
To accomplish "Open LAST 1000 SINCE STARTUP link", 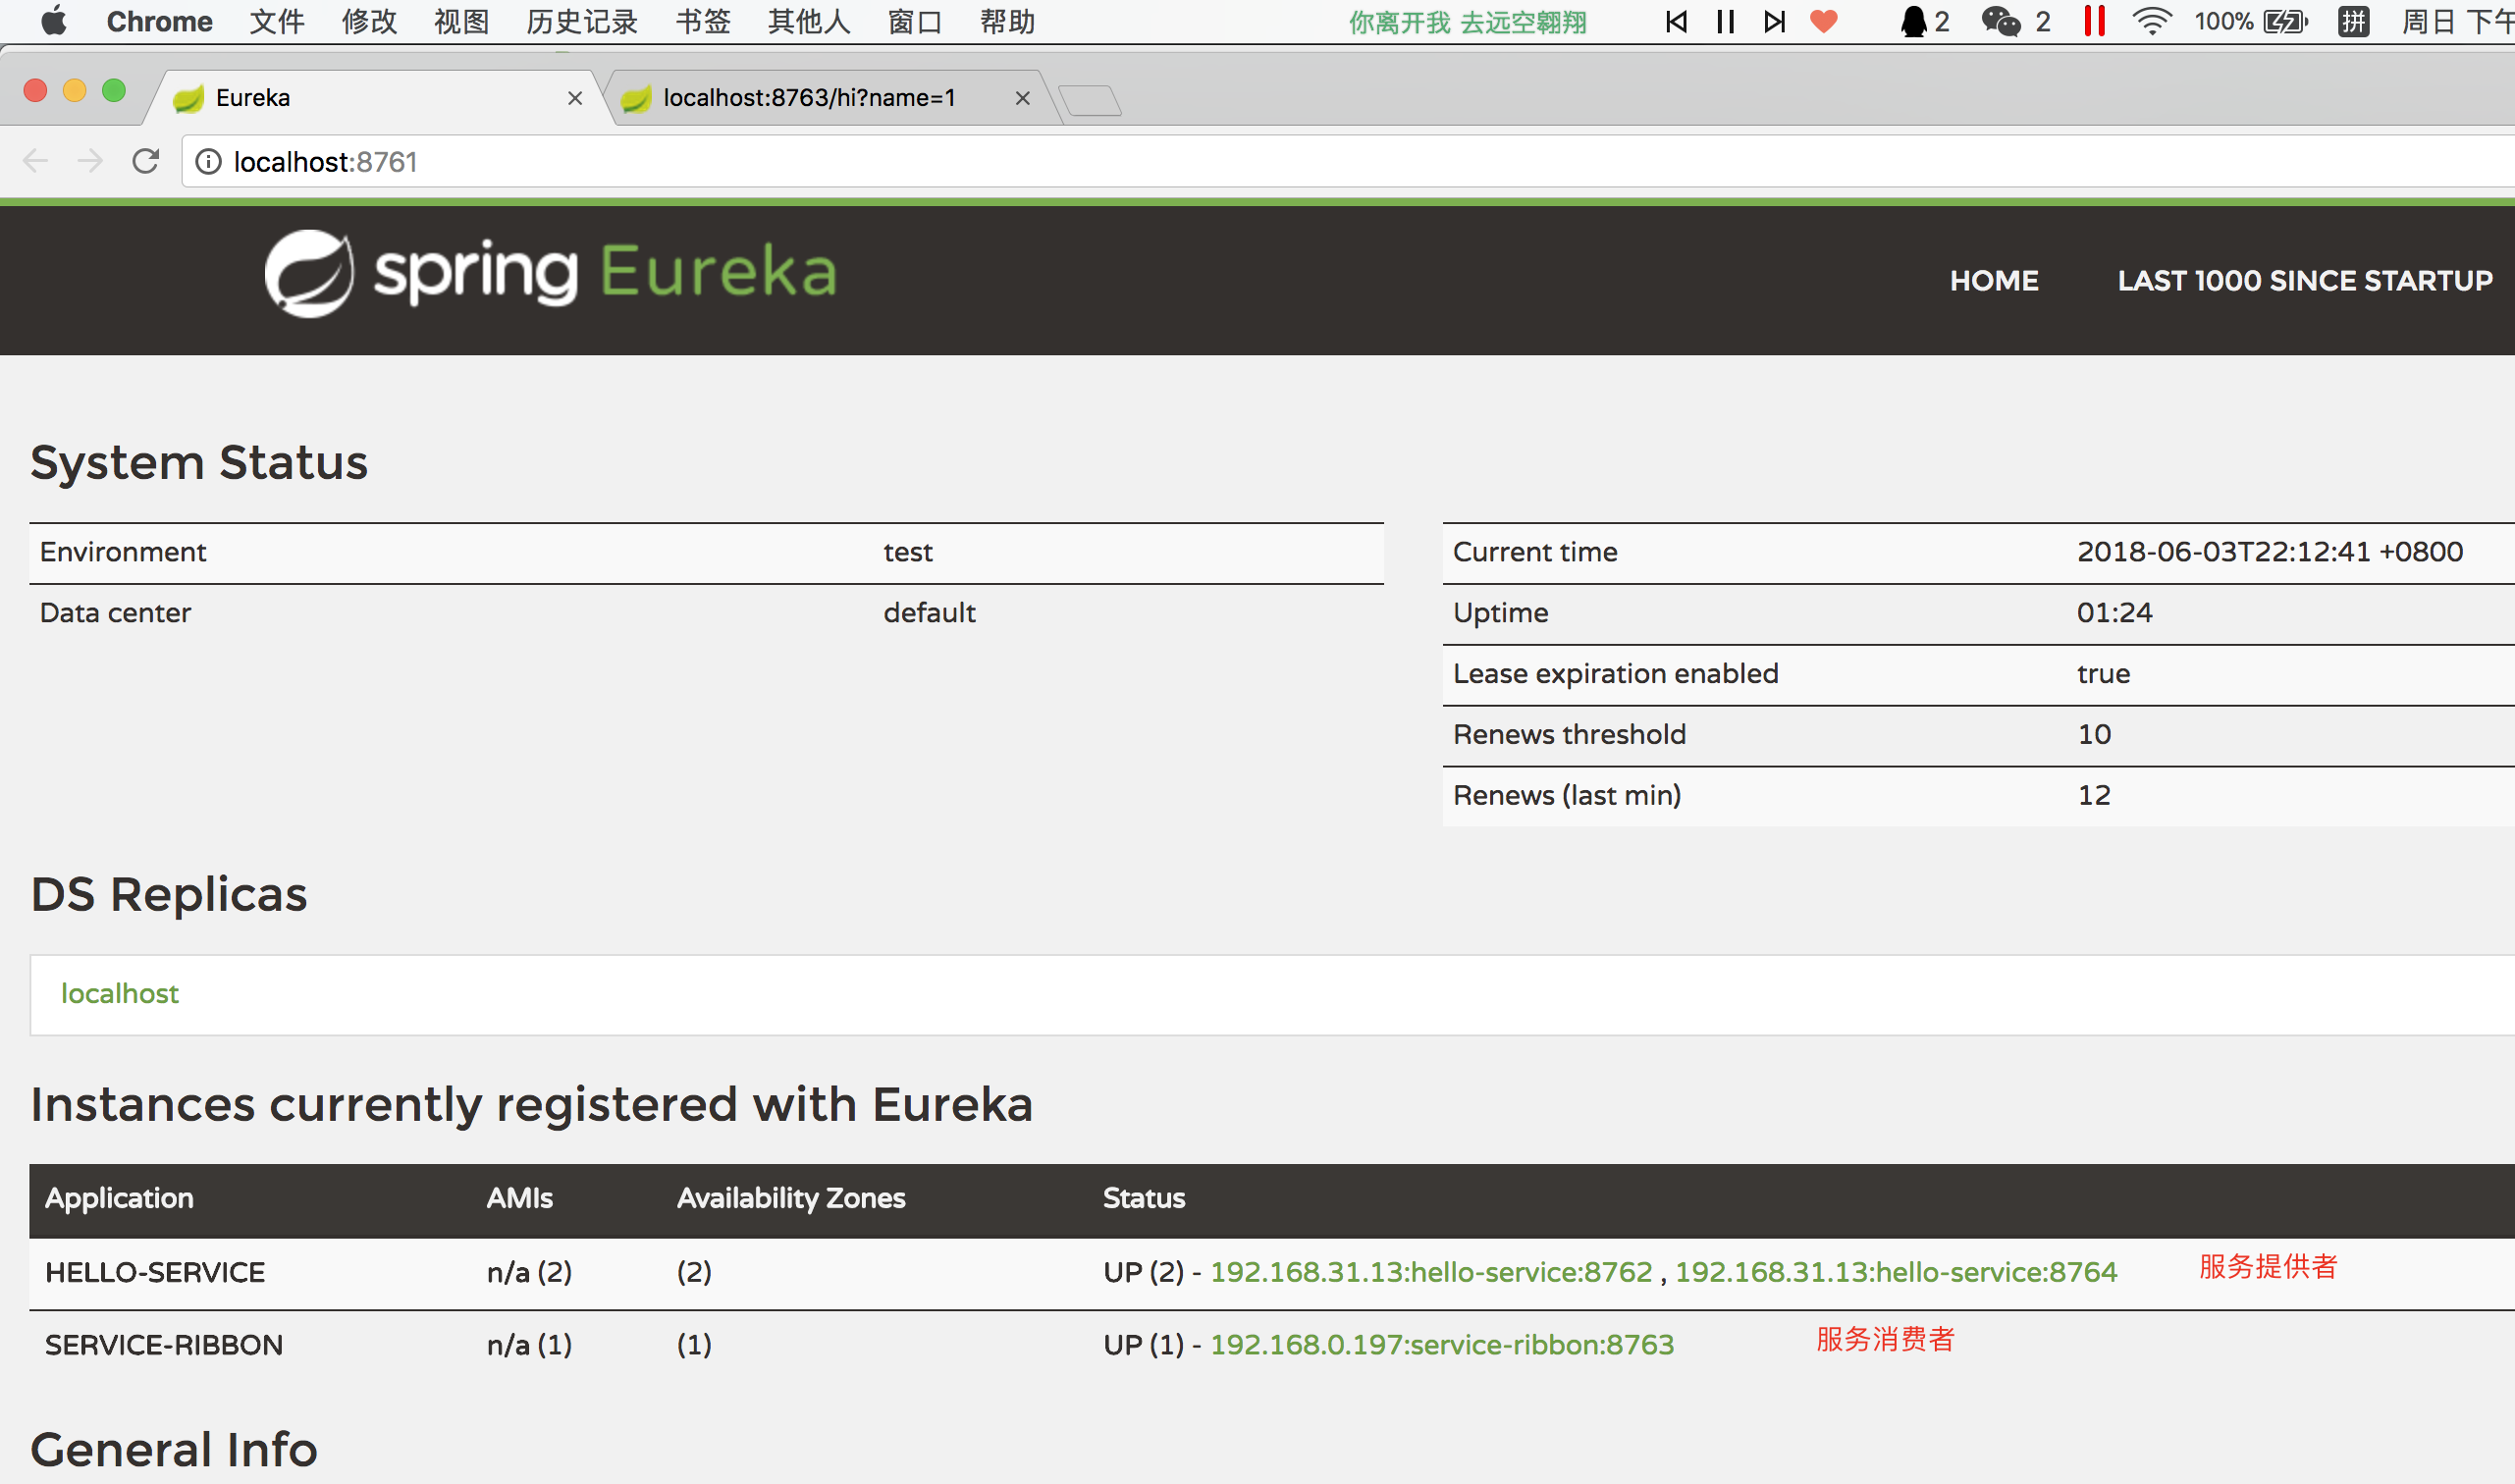I will coord(2304,281).
